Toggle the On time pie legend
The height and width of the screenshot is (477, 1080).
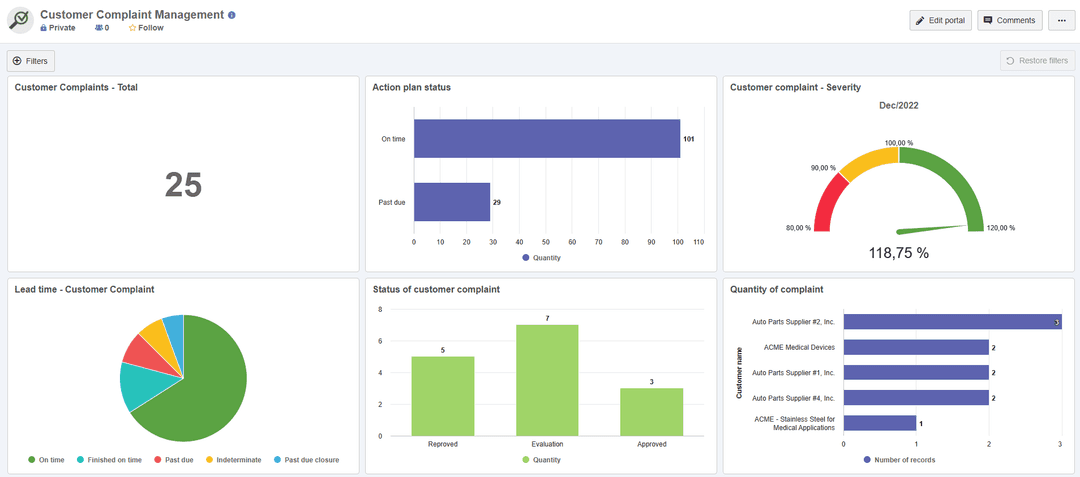pyautogui.click(x=46, y=460)
